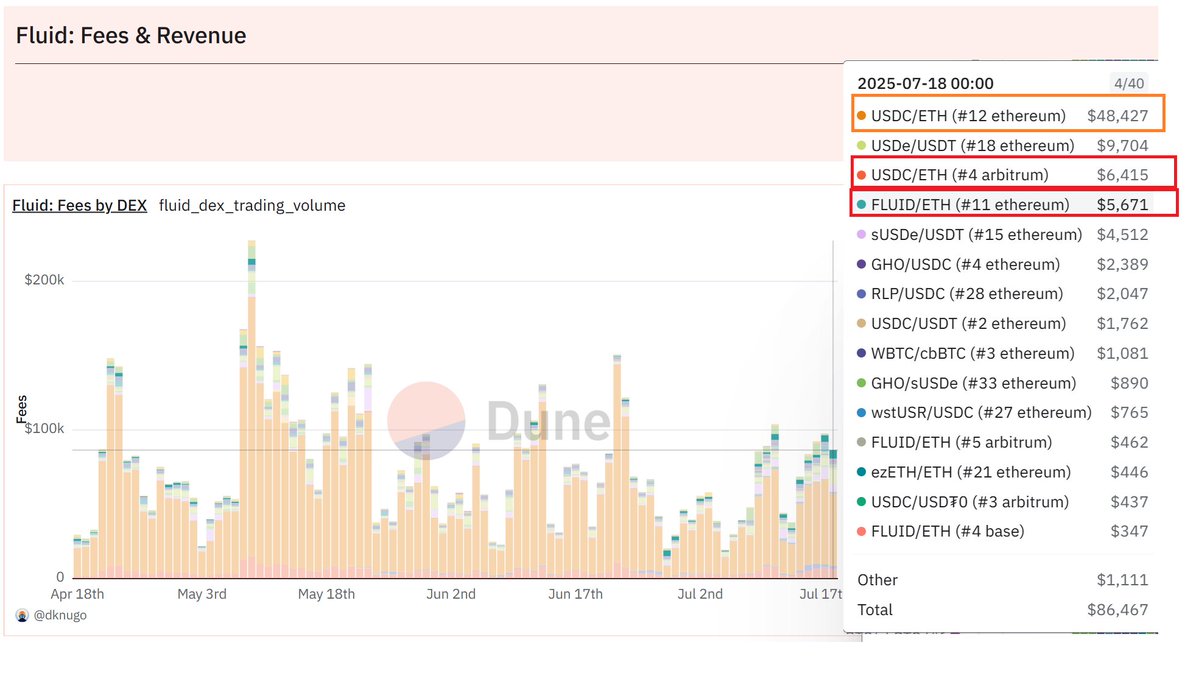
Task: Click the $100k y-axis label
Action: click(x=44, y=428)
